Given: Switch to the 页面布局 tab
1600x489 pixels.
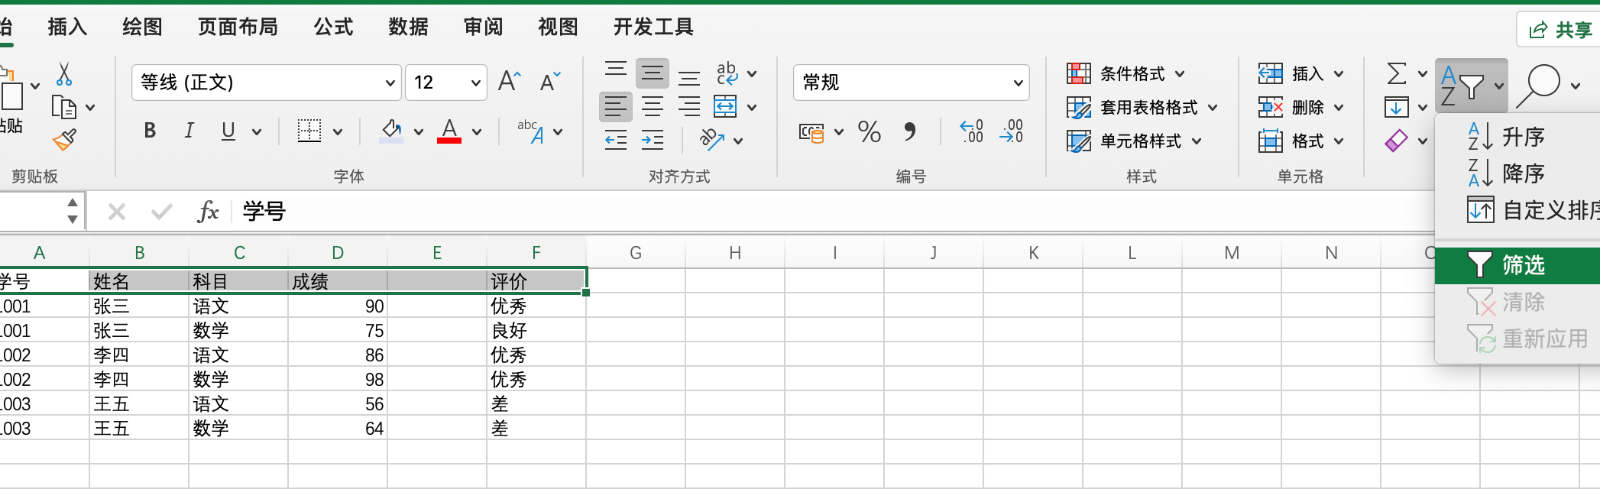Looking at the screenshot, I should (238, 27).
